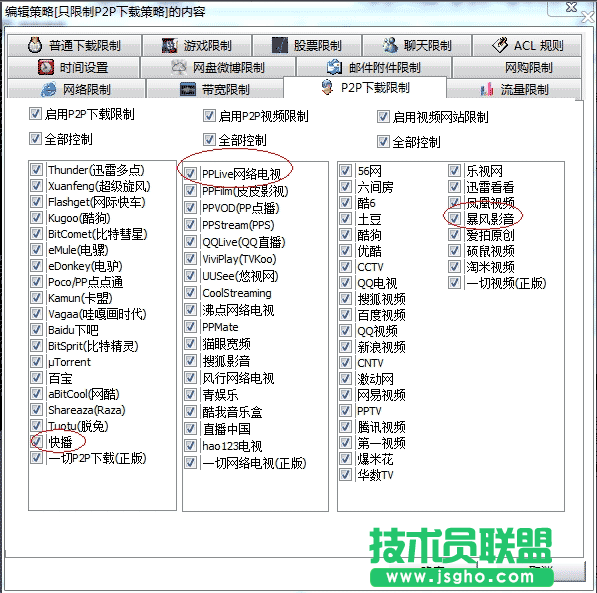Toggle the 暴风影音 checkbox
Screen dimensions: 597x593
pos(454,219)
